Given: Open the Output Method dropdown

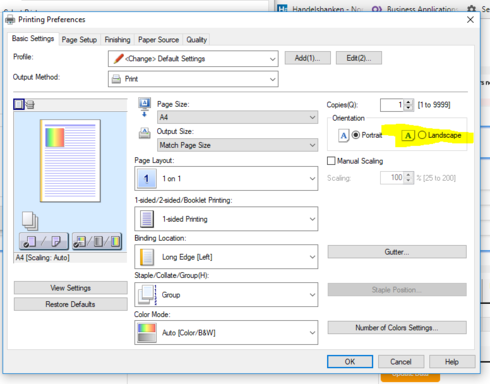Looking at the screenshot, I should (x=193, y=79).
